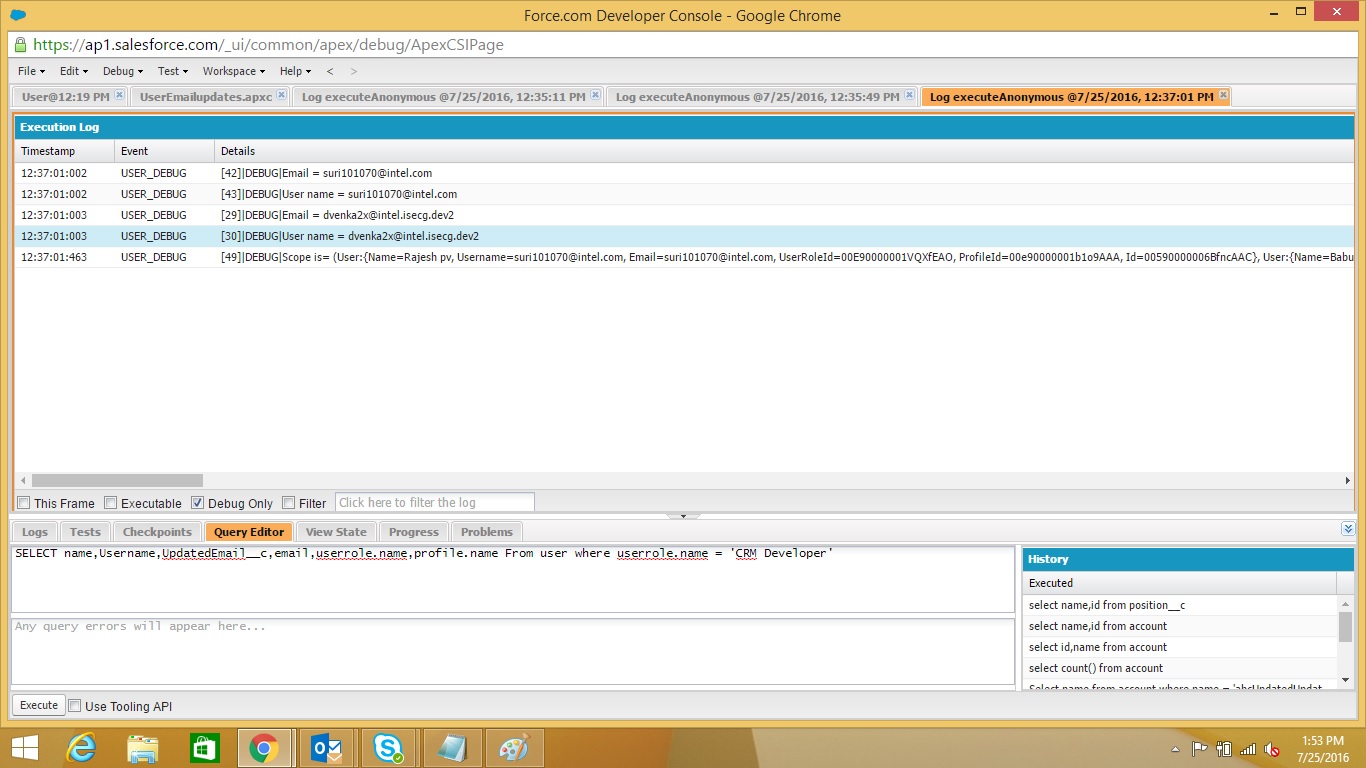Open the View State tab
Viewport: 1366px width, 768px height.
(336, 532)
